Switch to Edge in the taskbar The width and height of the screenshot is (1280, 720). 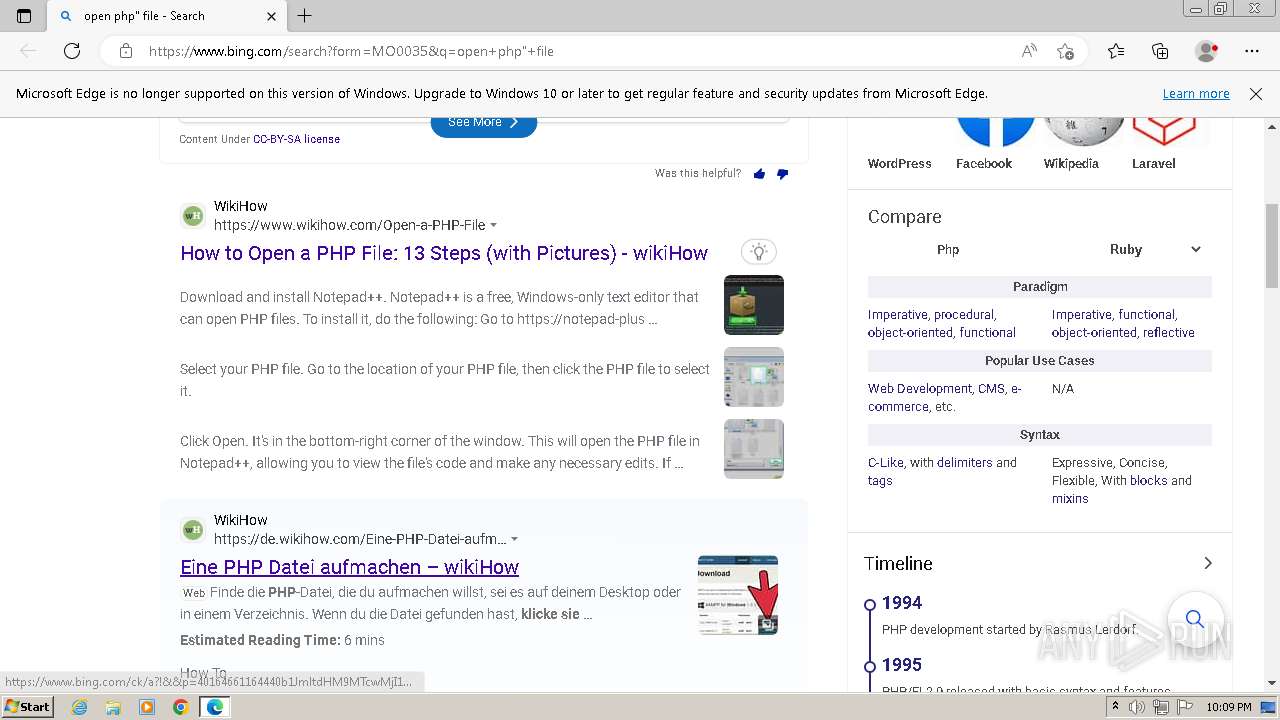[x=215, y=707]
